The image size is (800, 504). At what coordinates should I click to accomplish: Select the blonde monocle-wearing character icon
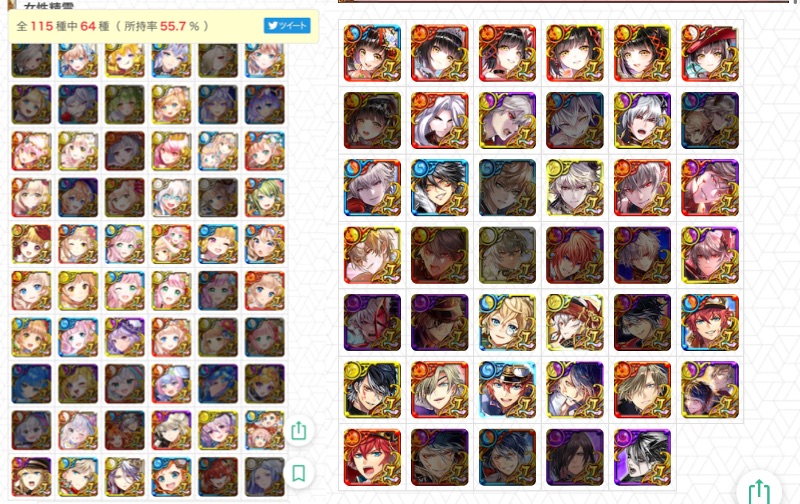click(x=507, y=322)
